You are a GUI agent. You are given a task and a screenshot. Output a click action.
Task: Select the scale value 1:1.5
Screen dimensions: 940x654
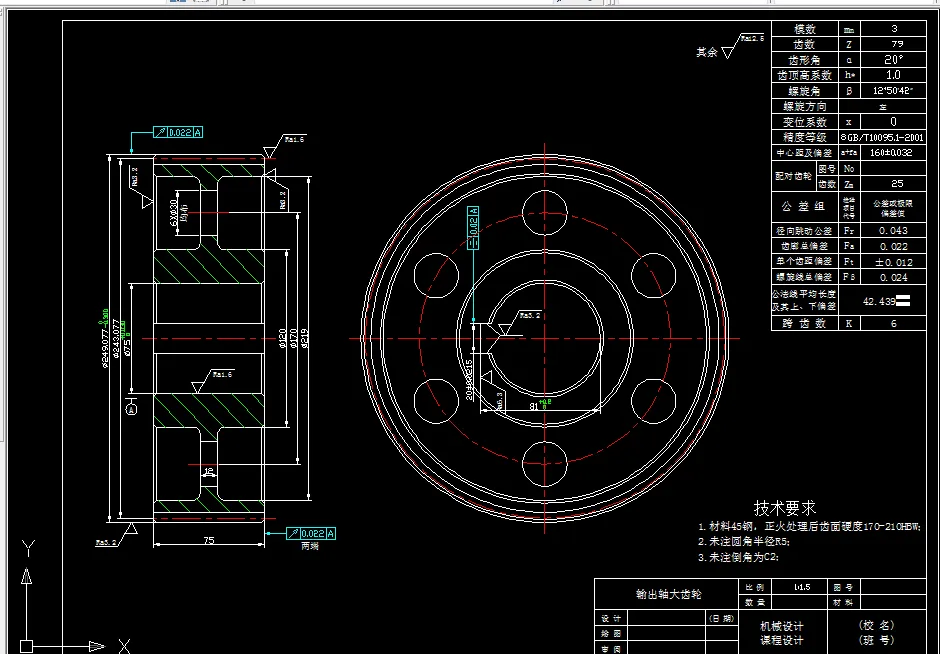(802, 587)
